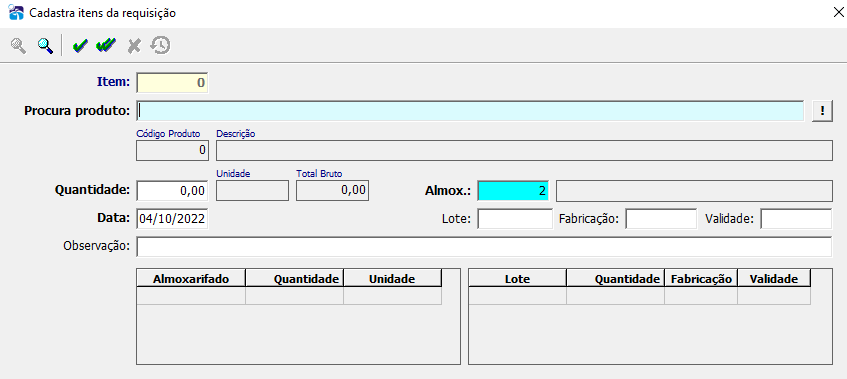Close the Cadastra itens da requisição window
The height and width of the screenshot is (379, 847).
[x=838, y=13]
